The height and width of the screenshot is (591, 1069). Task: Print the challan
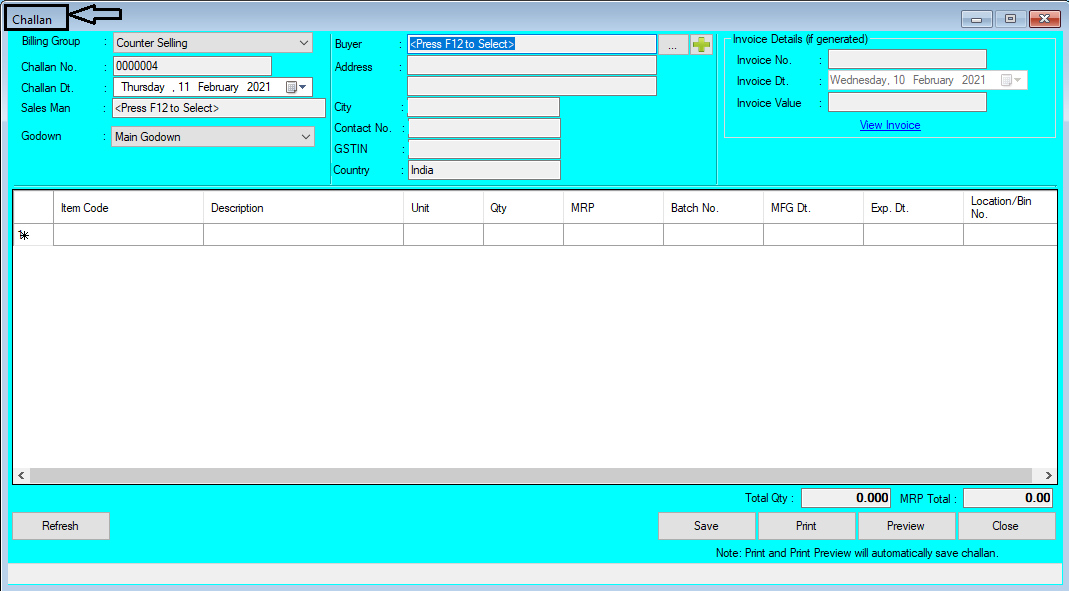pyautogui.click(x=806, y=525)
